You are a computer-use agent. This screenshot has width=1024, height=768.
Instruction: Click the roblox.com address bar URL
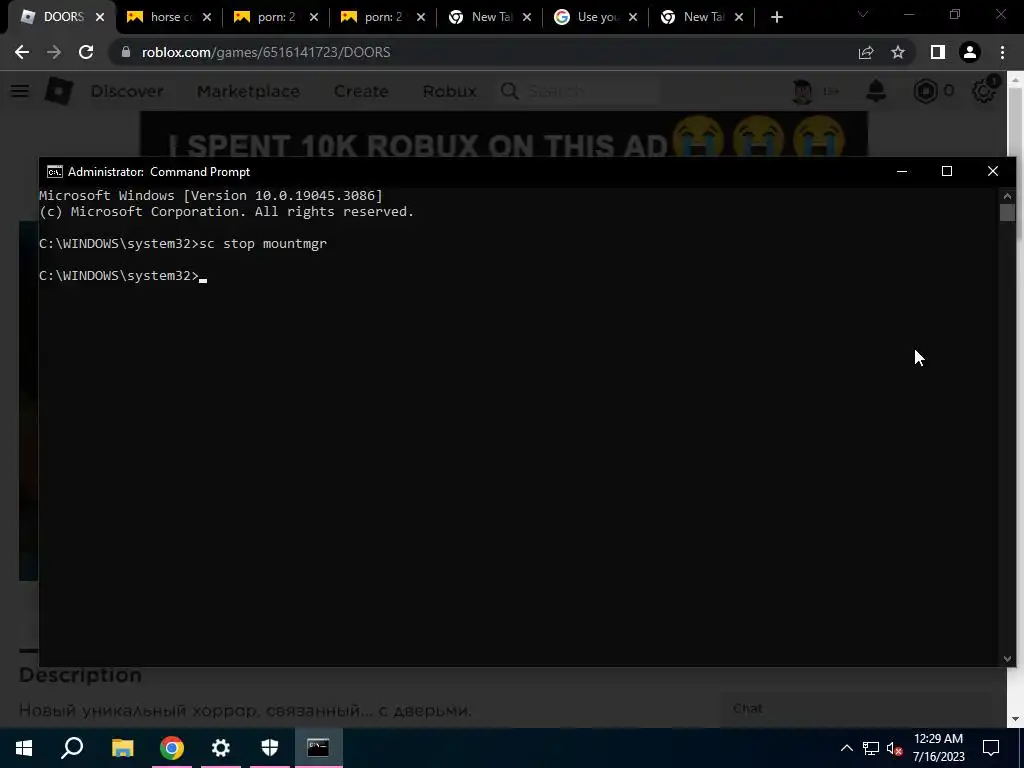coord(266,52)
